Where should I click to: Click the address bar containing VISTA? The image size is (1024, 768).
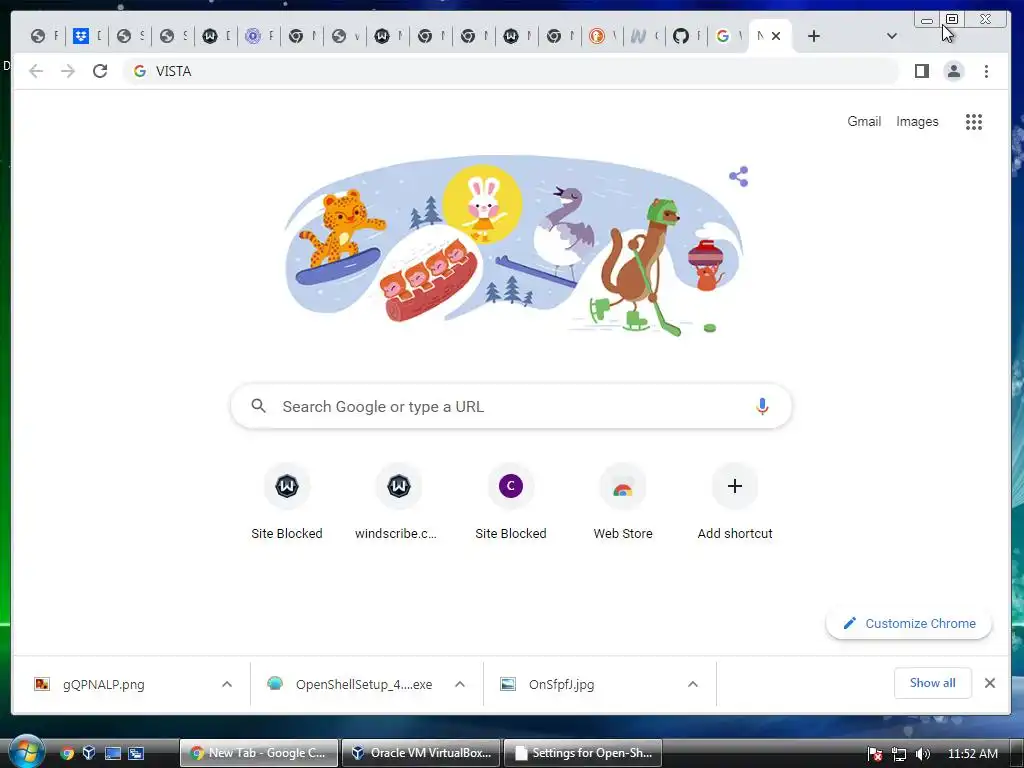511,71
